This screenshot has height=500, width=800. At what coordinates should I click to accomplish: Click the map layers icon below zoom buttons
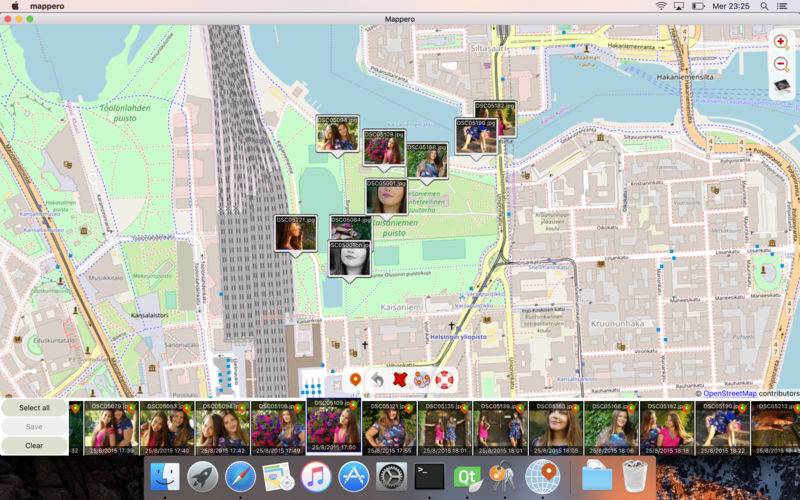781,86
